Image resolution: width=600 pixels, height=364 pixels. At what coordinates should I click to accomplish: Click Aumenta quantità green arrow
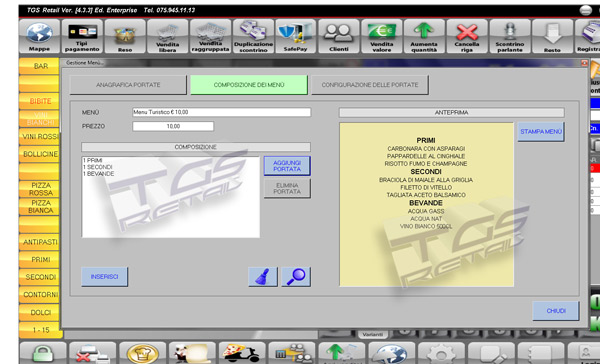[x=424, y=36]
